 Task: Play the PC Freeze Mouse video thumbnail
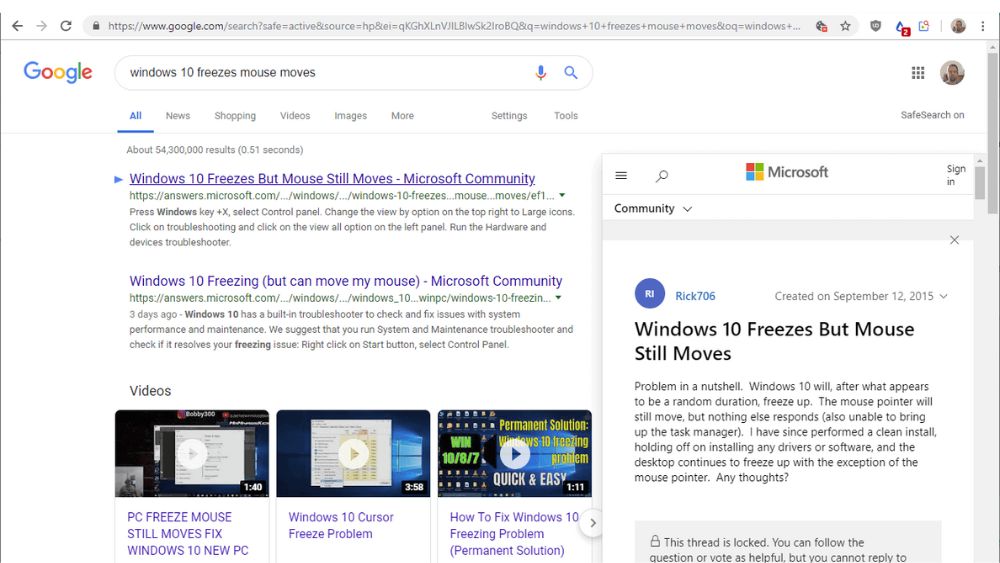pyautogui.click(x=192, y=453)
